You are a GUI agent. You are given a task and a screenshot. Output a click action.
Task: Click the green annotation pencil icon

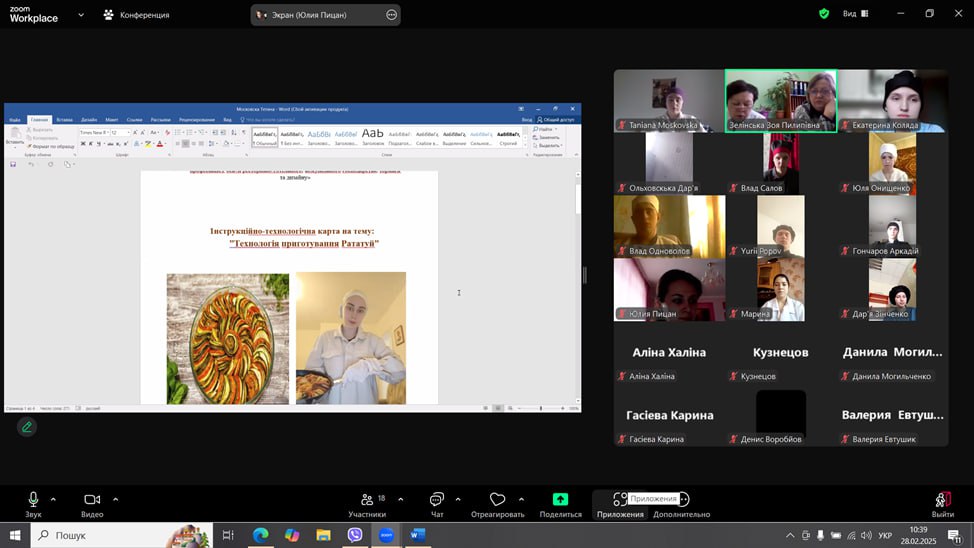tap(27, 427)
